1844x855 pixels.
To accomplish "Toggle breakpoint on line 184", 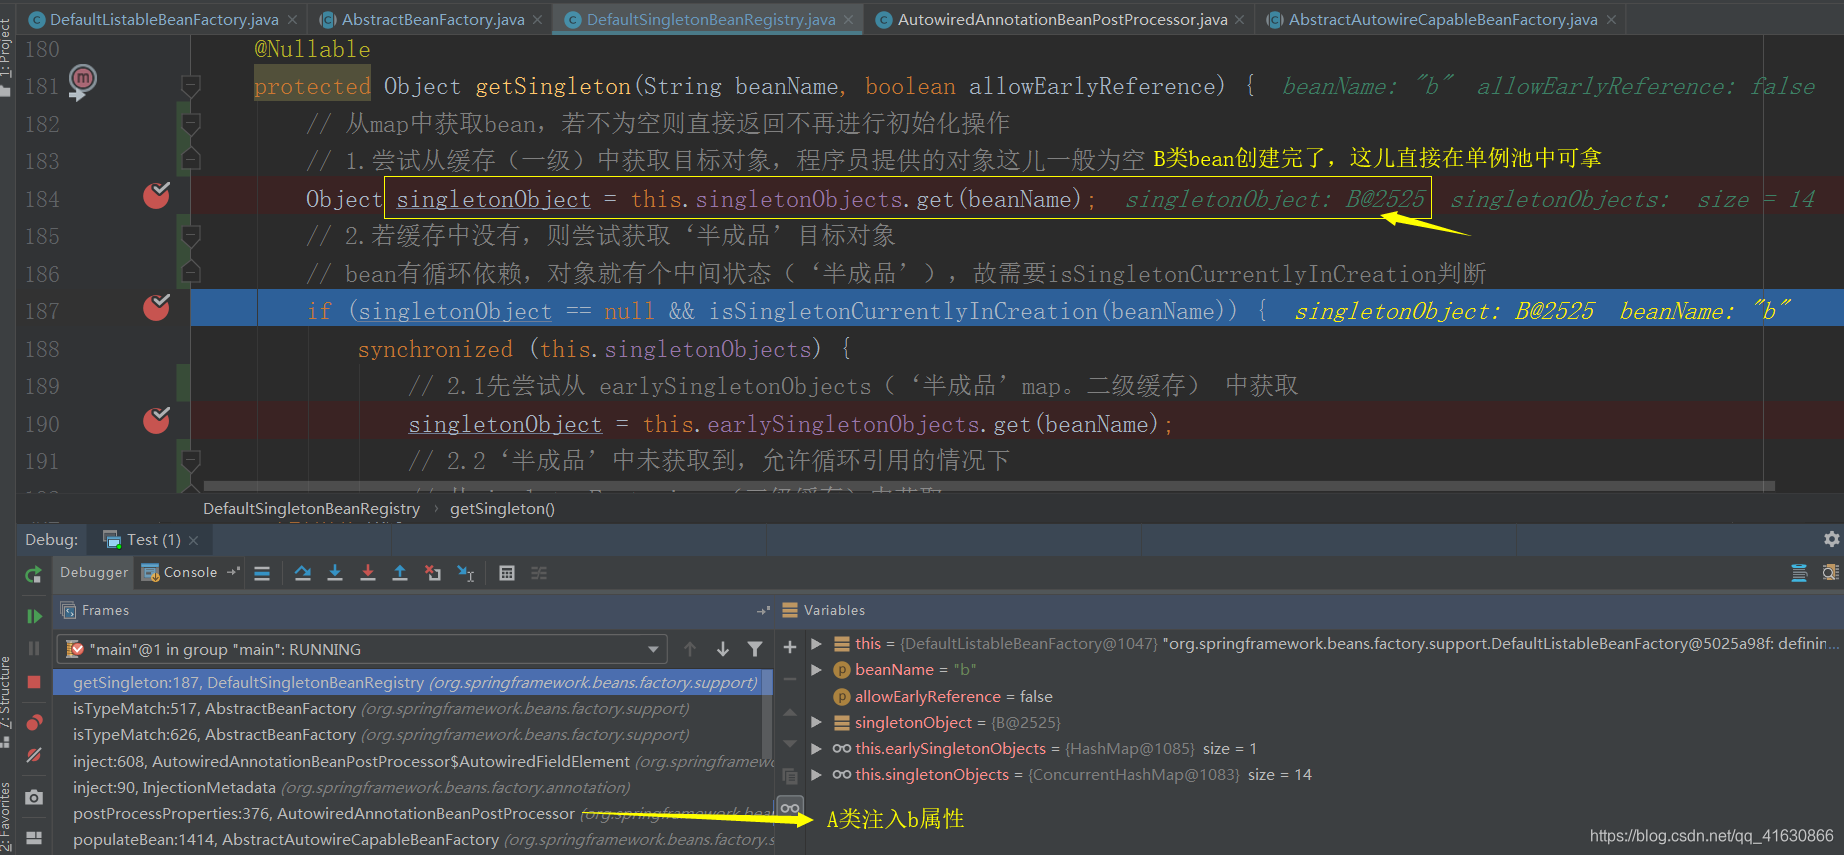I will pos(156,195).
